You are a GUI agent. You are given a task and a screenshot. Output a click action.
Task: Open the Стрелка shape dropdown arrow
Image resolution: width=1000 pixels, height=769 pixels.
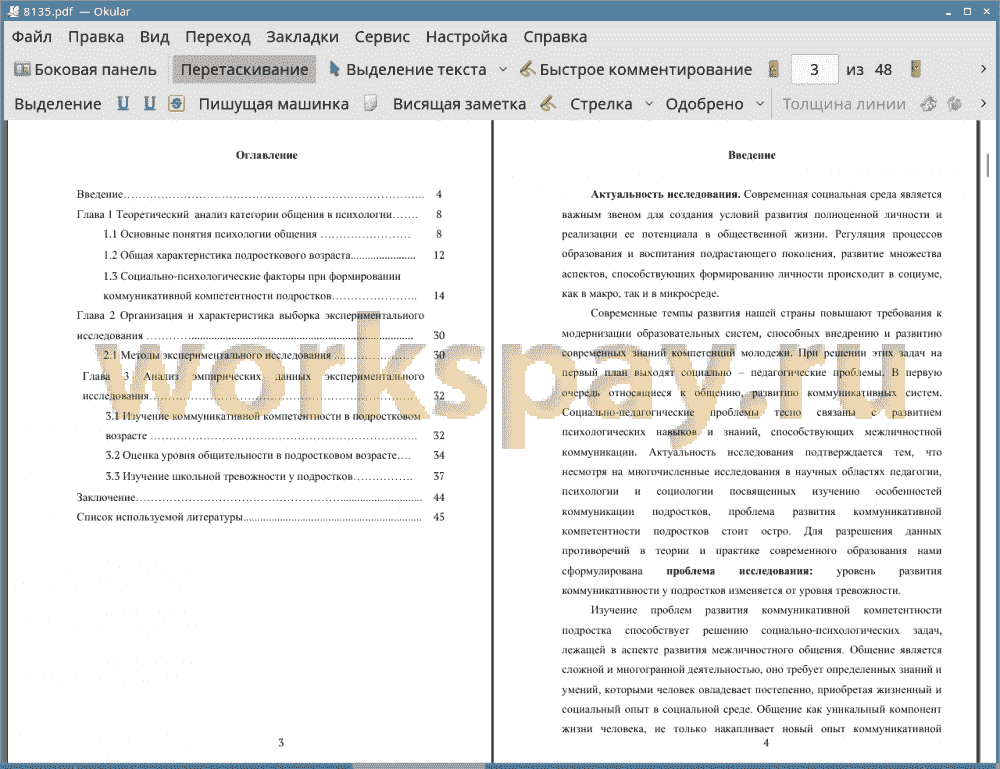click(649, 103)
